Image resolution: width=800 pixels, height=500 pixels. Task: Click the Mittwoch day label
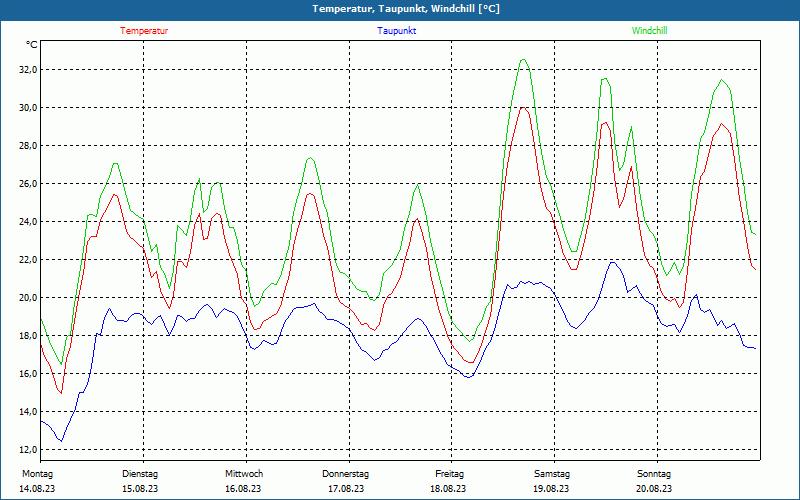click(x=244, y=474)
